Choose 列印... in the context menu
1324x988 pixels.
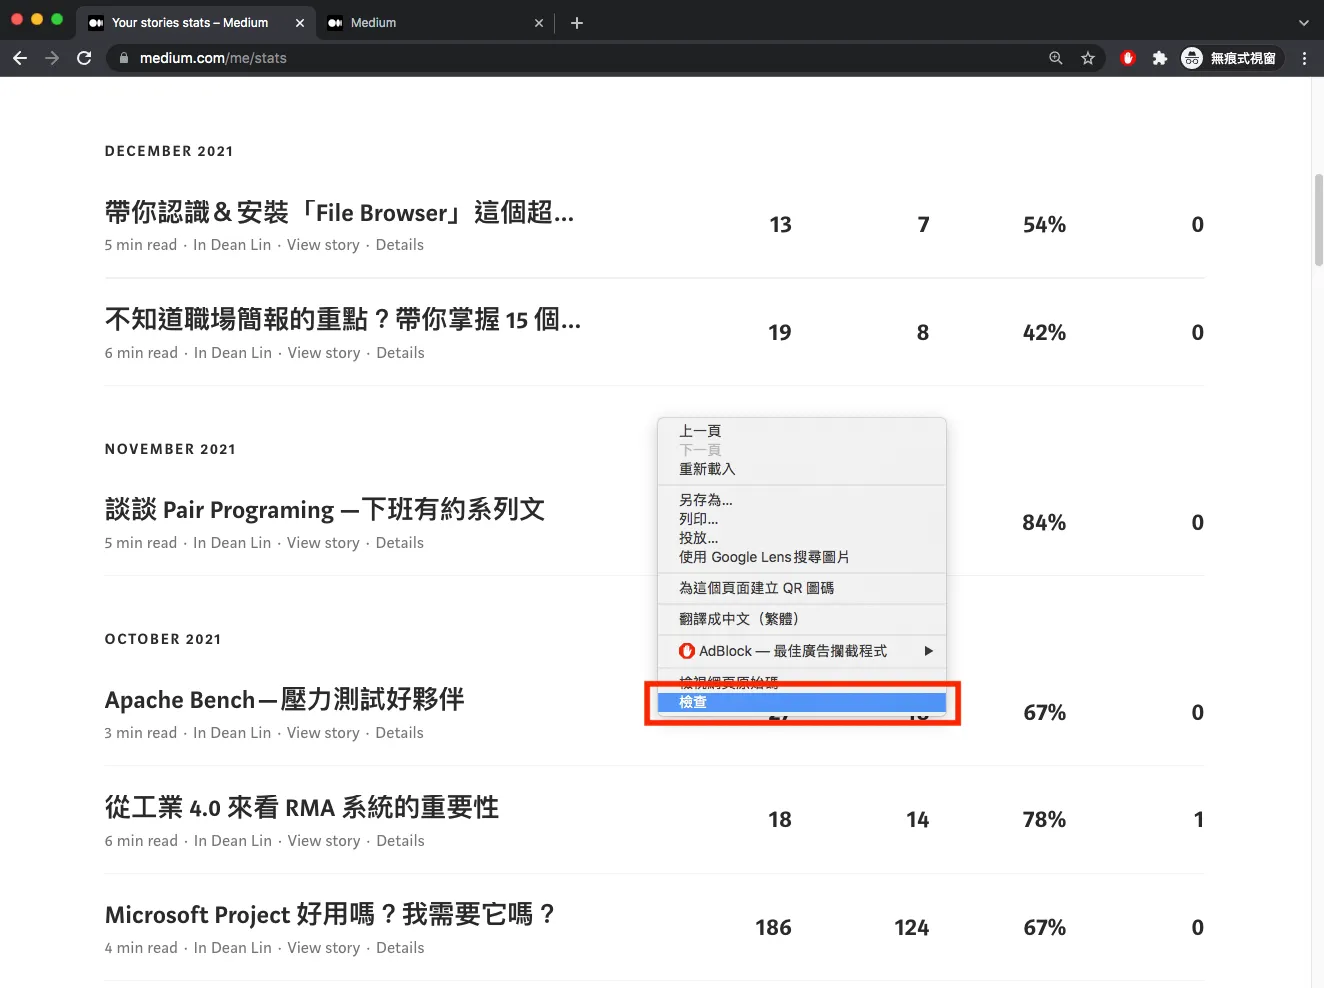(802, 519)
